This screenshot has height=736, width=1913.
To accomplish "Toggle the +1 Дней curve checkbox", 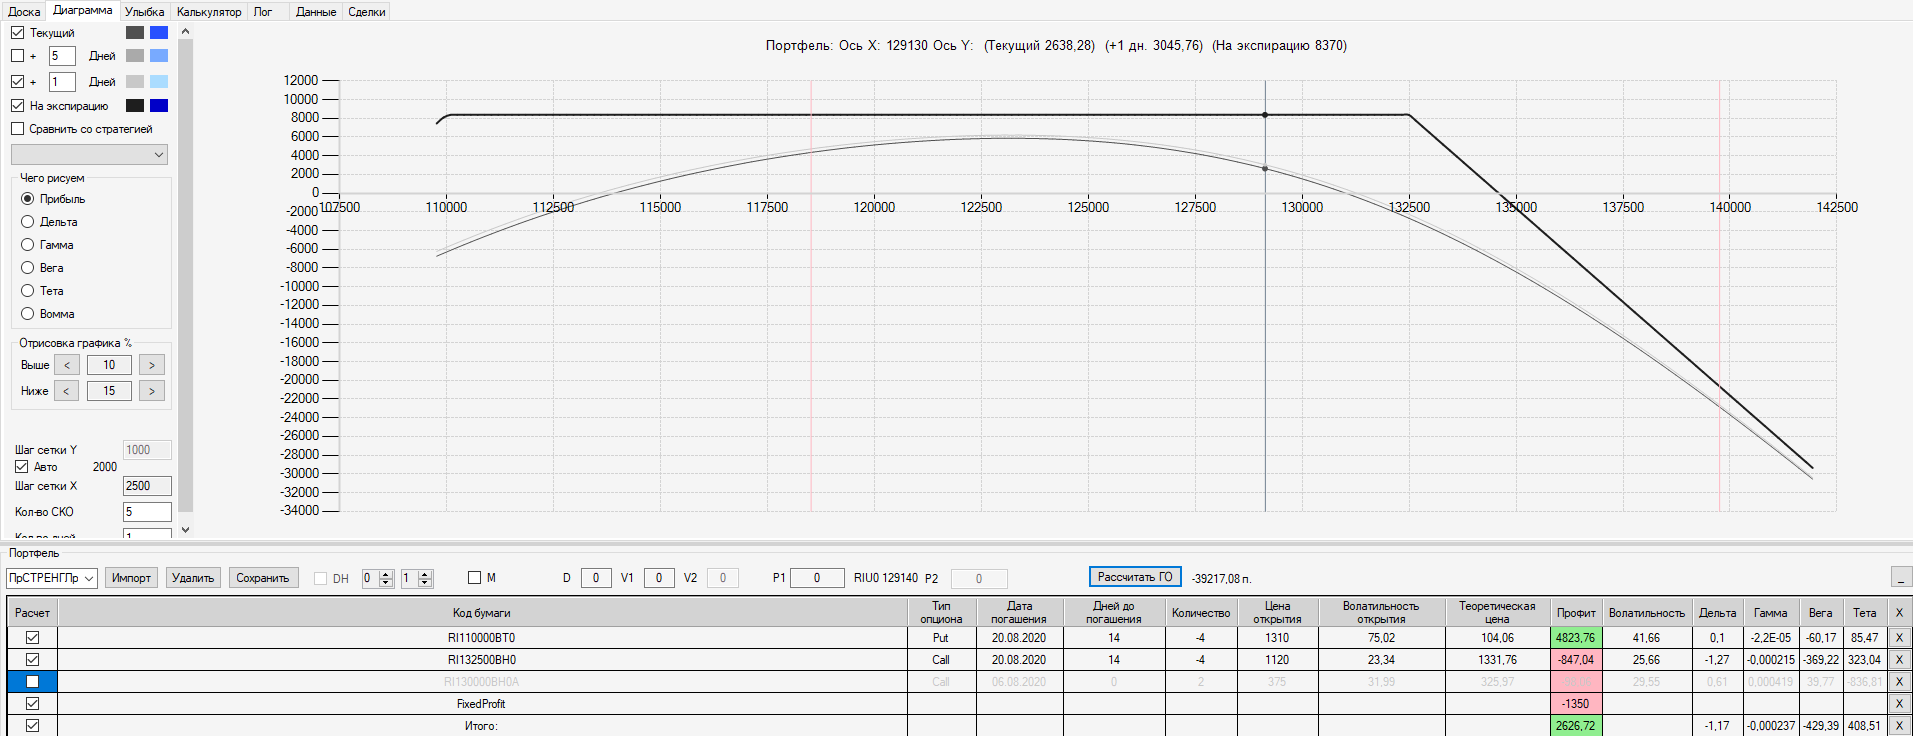I will click(x=18, y=82).
